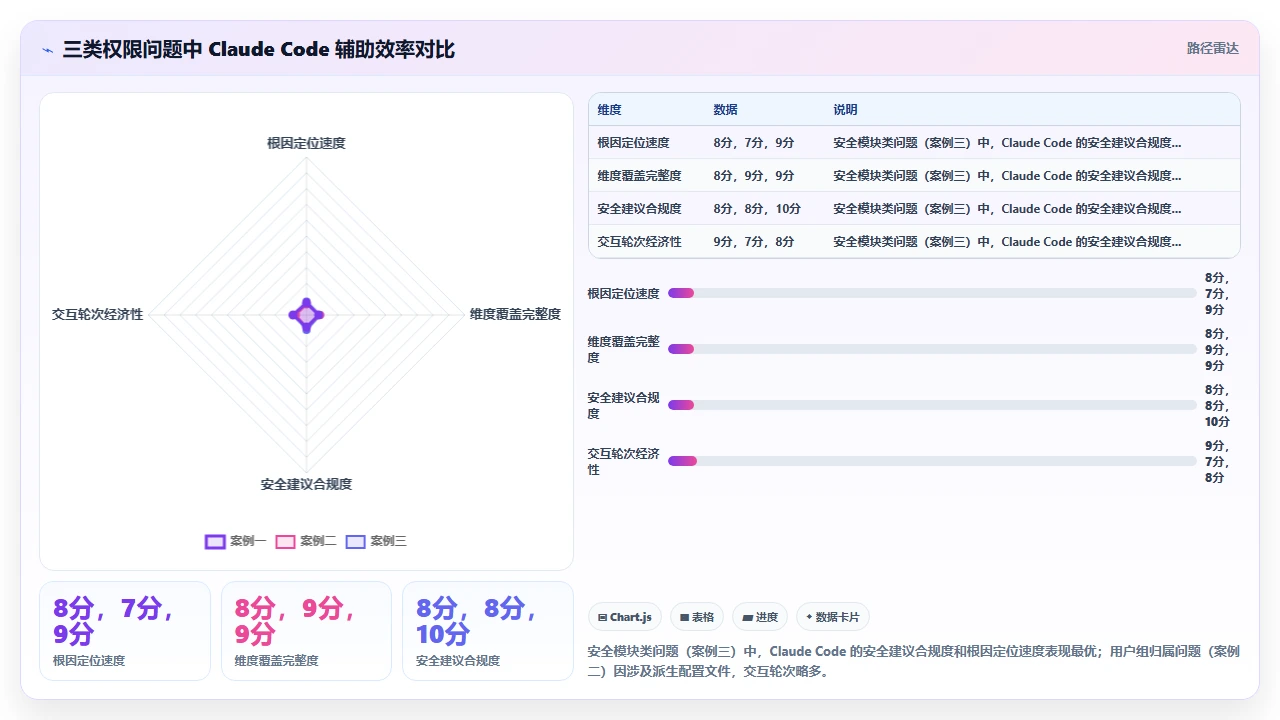This screenshot has height=720, width=1280.
Task: Click the 交互轮次经济性 label beside its progress bar
Action: pyautogui.click(x=624, y=461)
